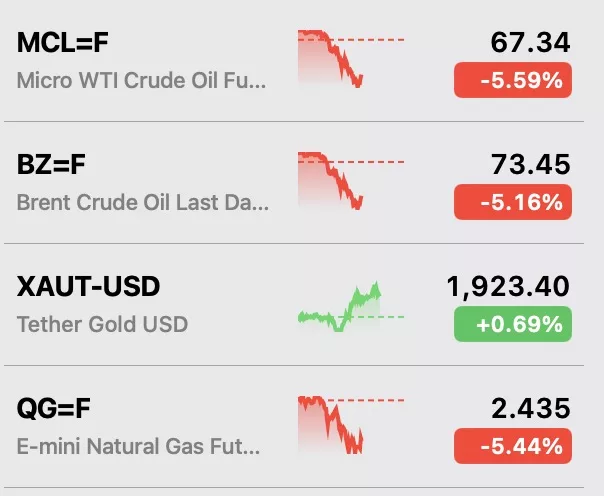
Task: Open the XAUT-USD ticker symbol
Action: (88, 287)
